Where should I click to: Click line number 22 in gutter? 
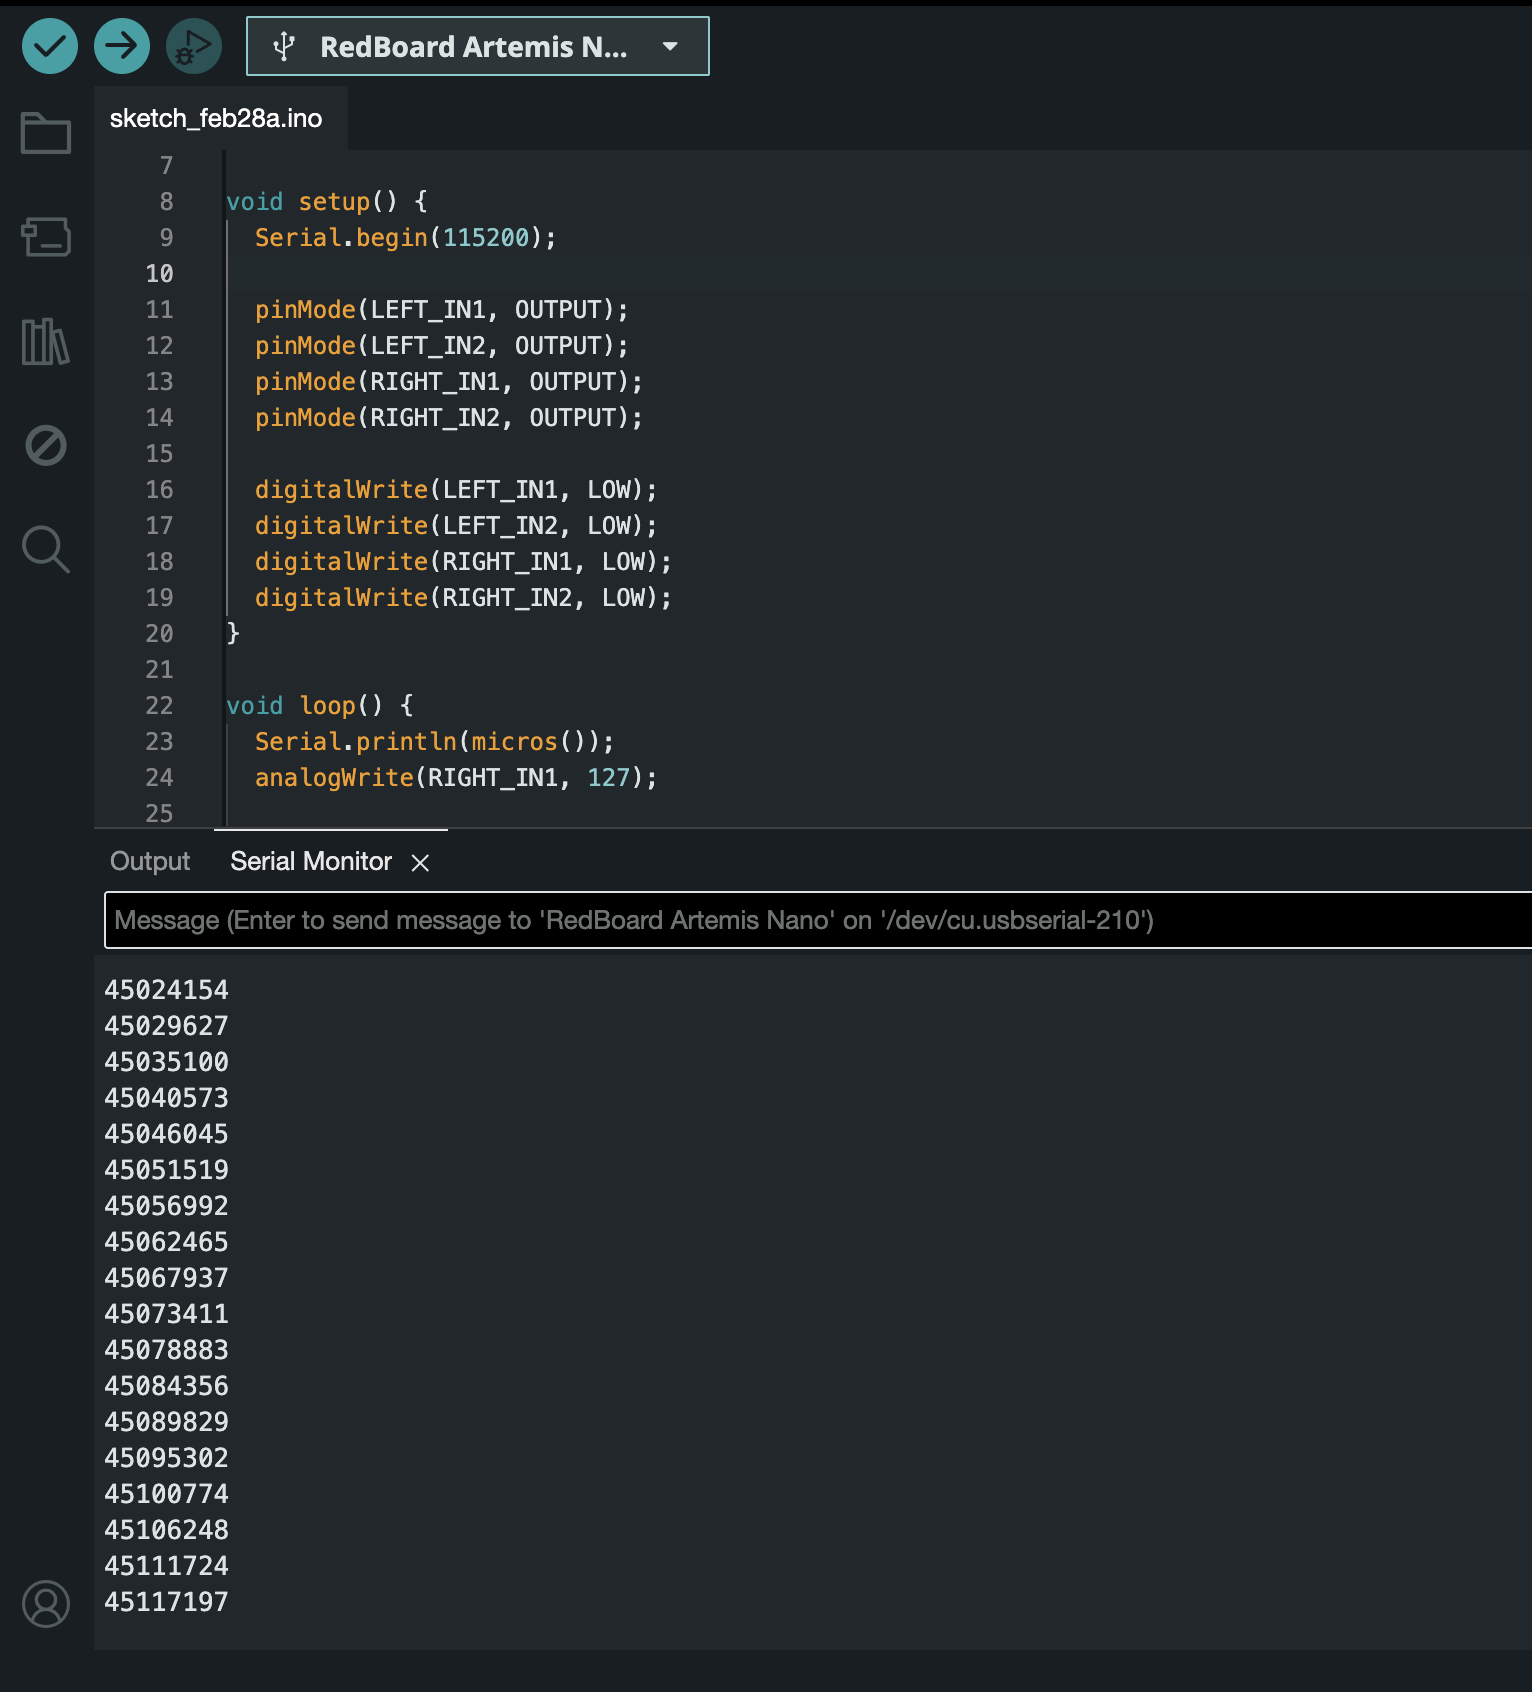pos(160,705)
